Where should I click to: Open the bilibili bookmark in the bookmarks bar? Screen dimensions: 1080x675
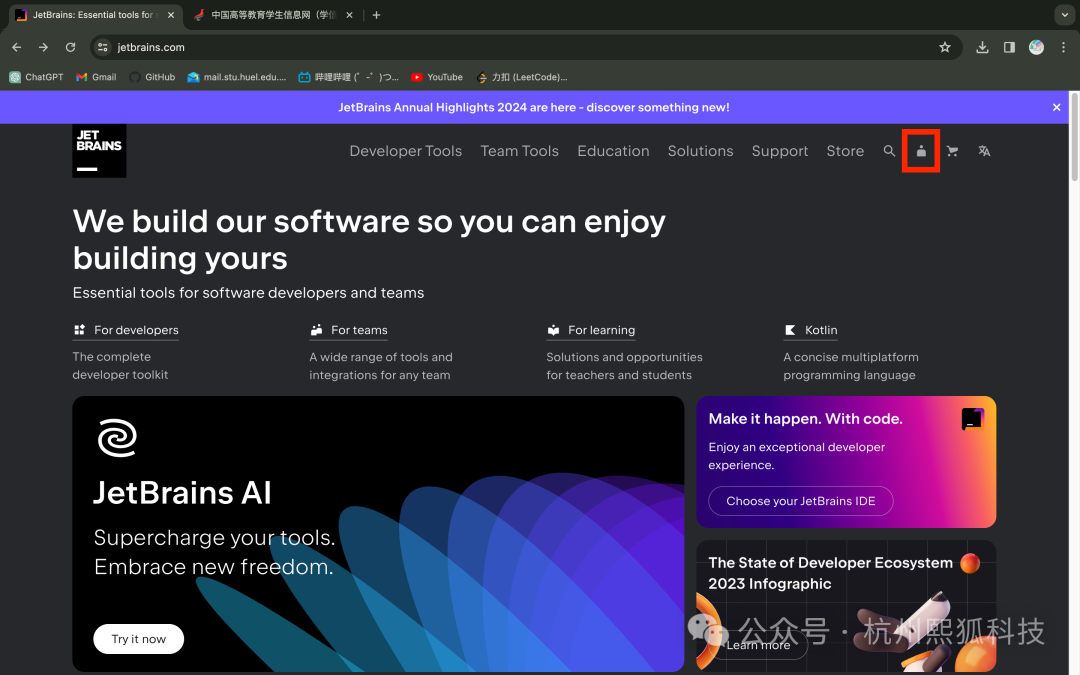point(355,77)
